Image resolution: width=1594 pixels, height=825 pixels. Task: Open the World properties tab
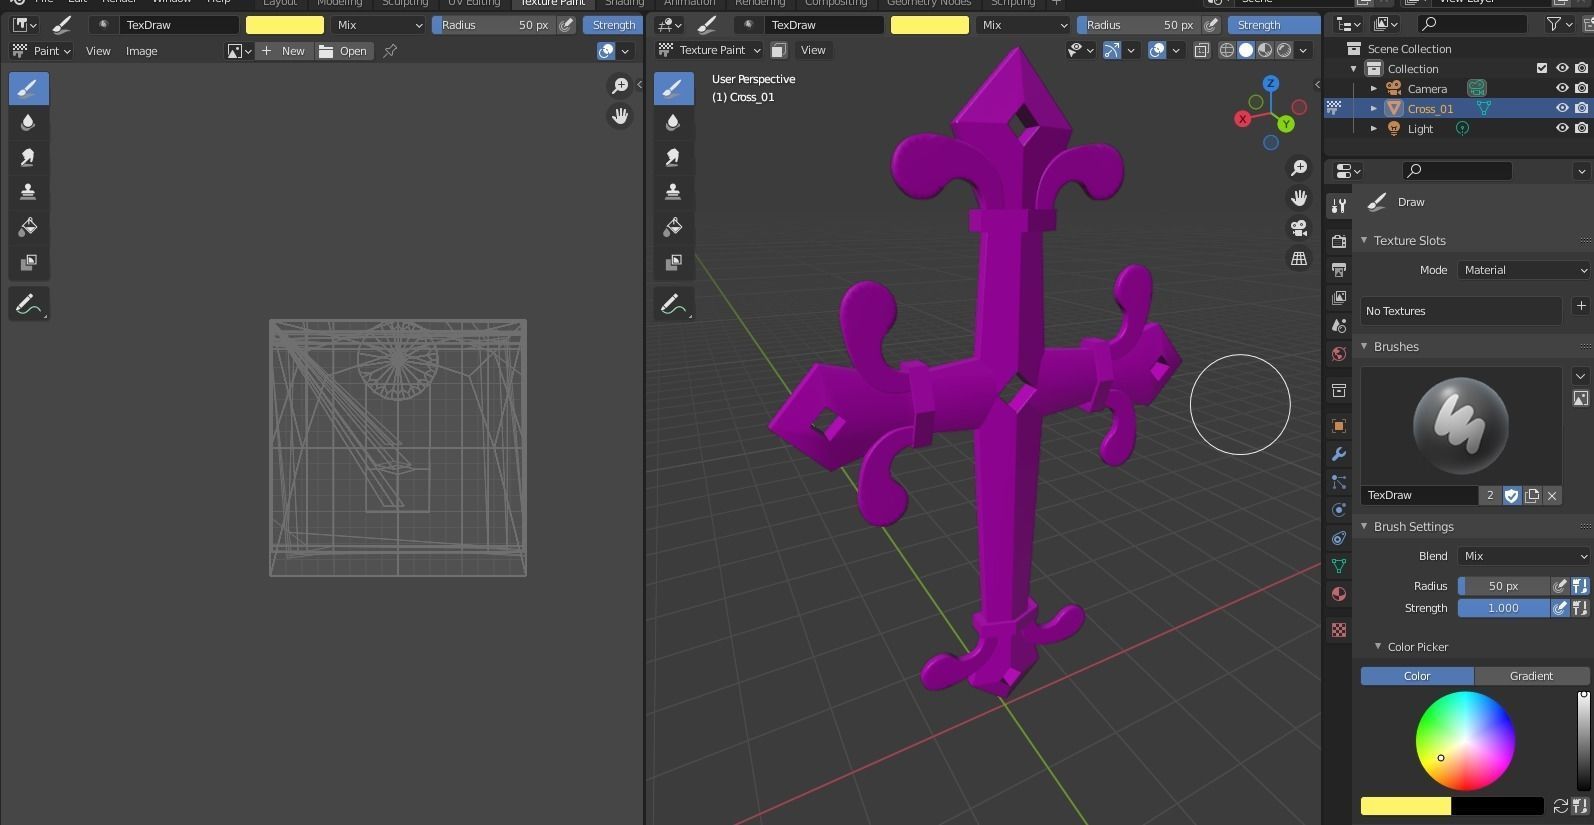coord(1338,353)
